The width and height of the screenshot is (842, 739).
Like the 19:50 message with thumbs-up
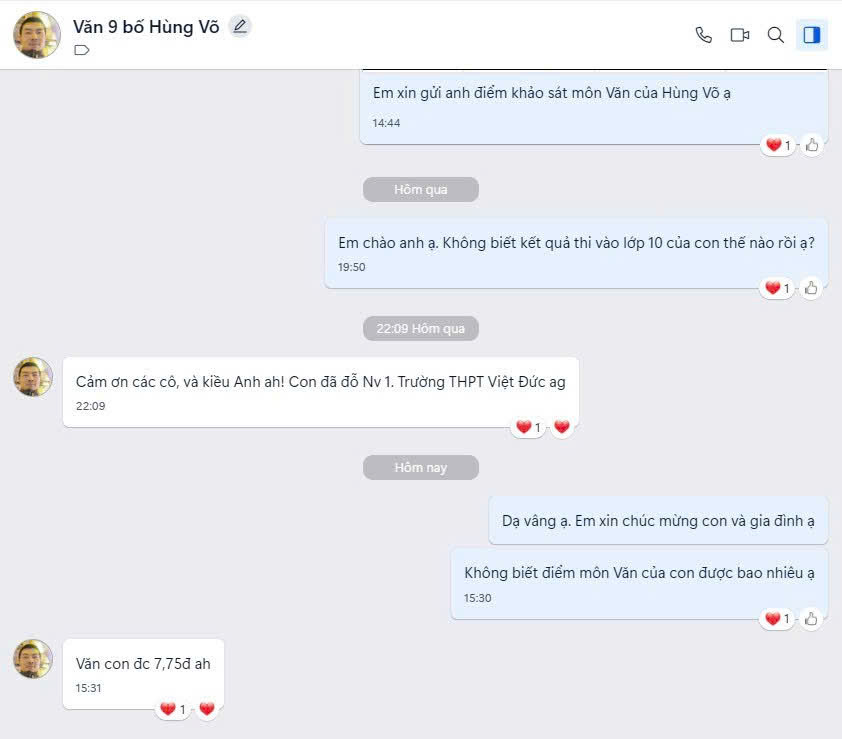tap(811, 288)
